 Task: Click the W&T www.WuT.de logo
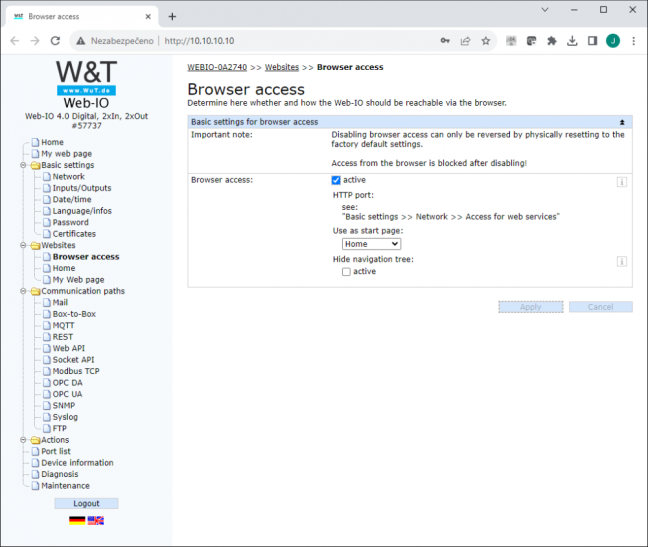tap(86, 78)
